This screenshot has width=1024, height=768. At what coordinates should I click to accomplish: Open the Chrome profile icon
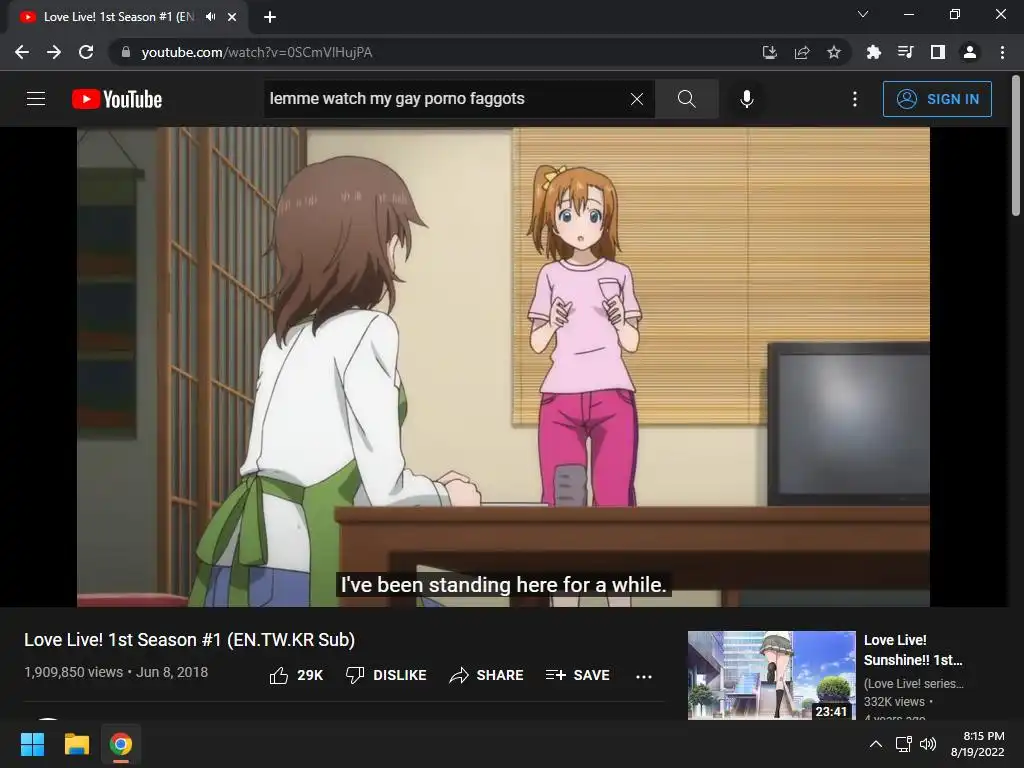pyautogui.click(x=970, y=52)
